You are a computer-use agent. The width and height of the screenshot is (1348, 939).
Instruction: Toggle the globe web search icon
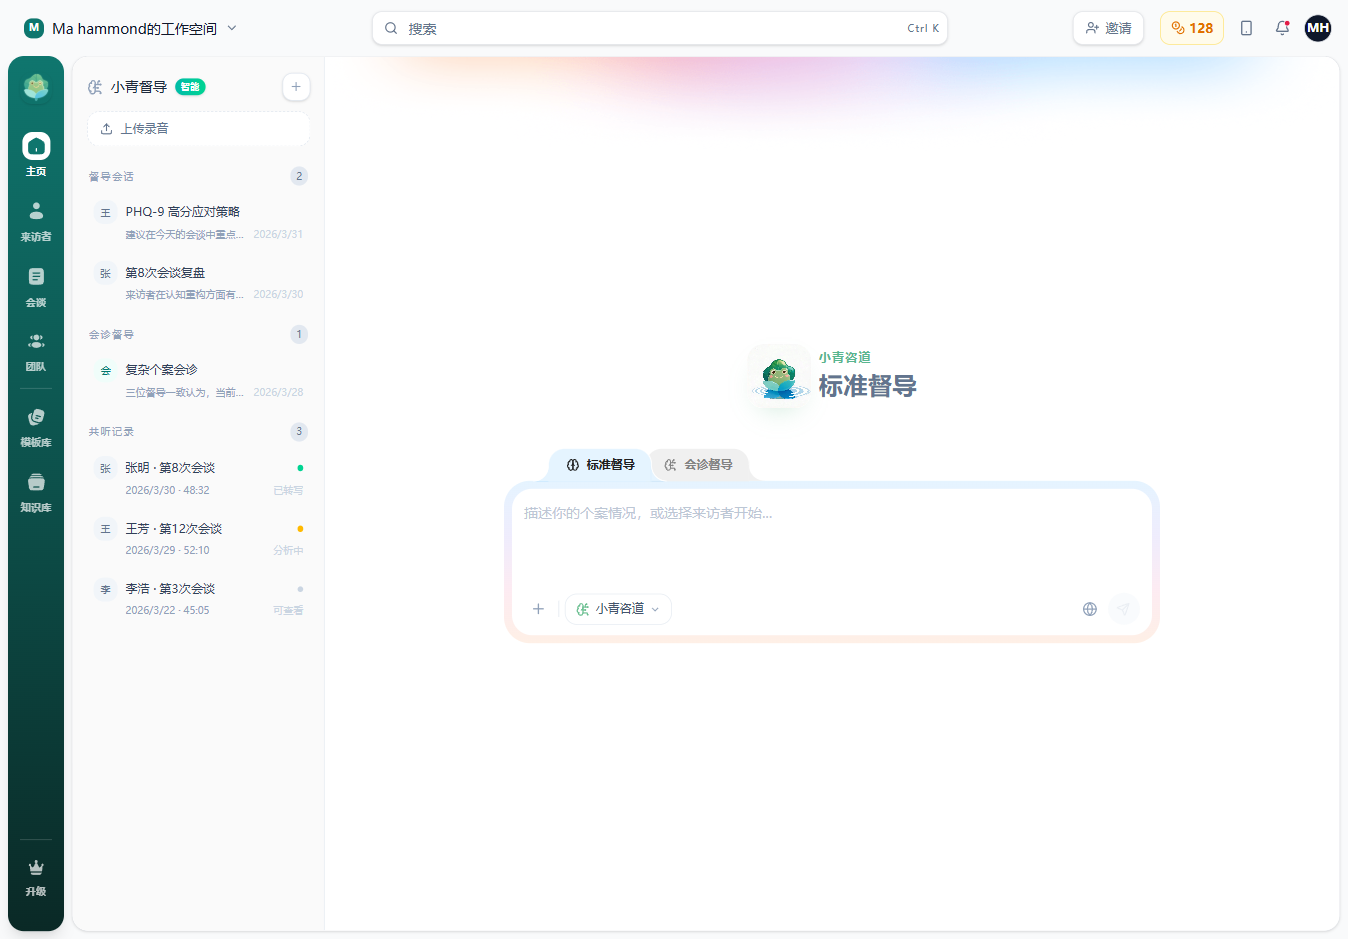coord(1090,609)
